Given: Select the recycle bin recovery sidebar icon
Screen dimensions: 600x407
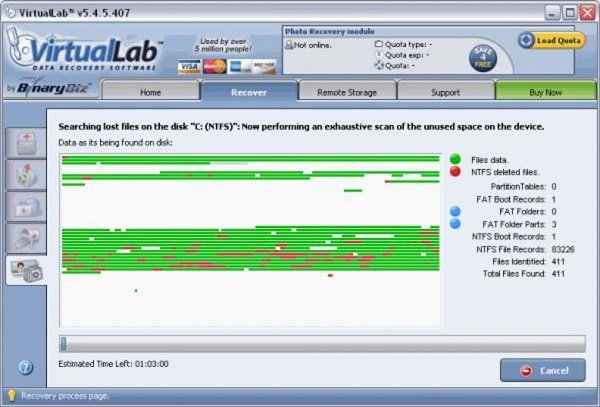Looking at the screenshot, I should point(26,175).
